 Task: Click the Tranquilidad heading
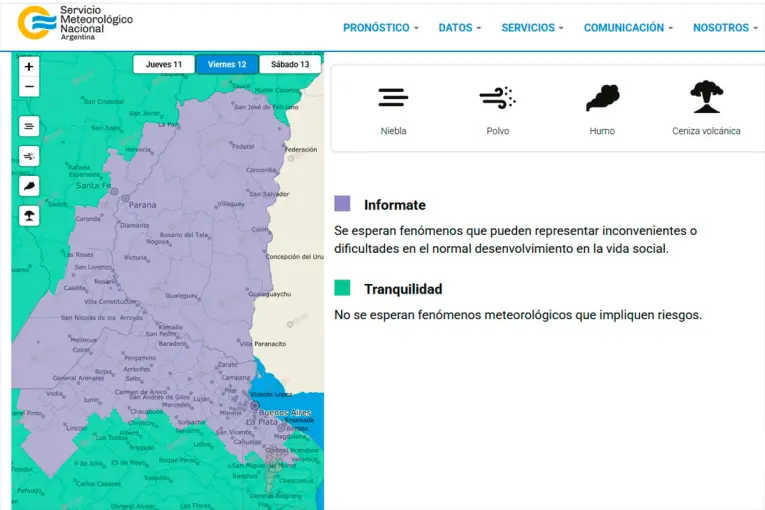[x=403, y=289]
